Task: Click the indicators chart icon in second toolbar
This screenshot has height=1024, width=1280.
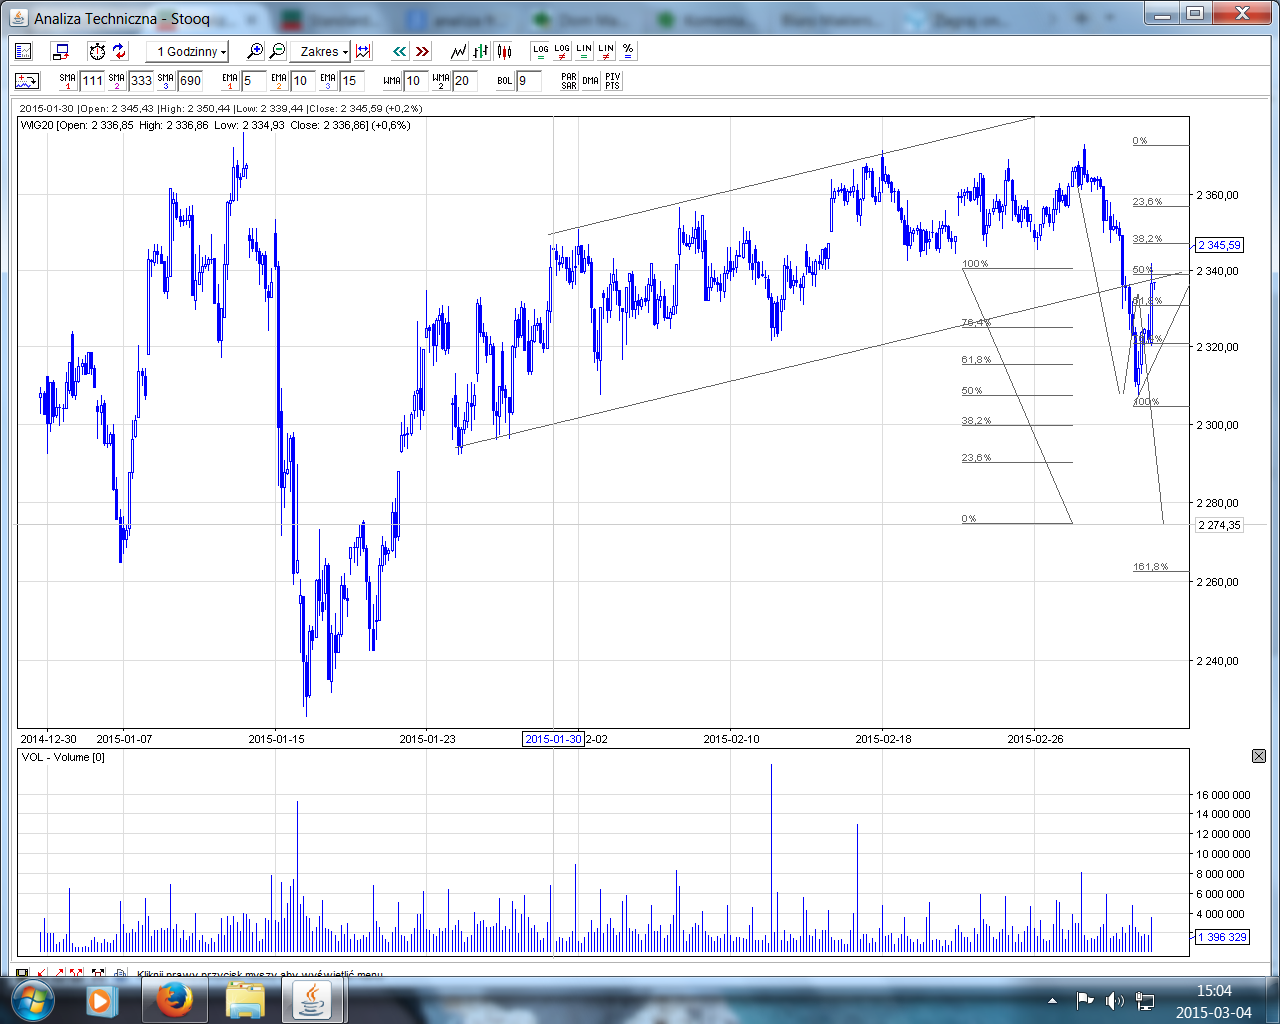Action: (x=27, y=81)
